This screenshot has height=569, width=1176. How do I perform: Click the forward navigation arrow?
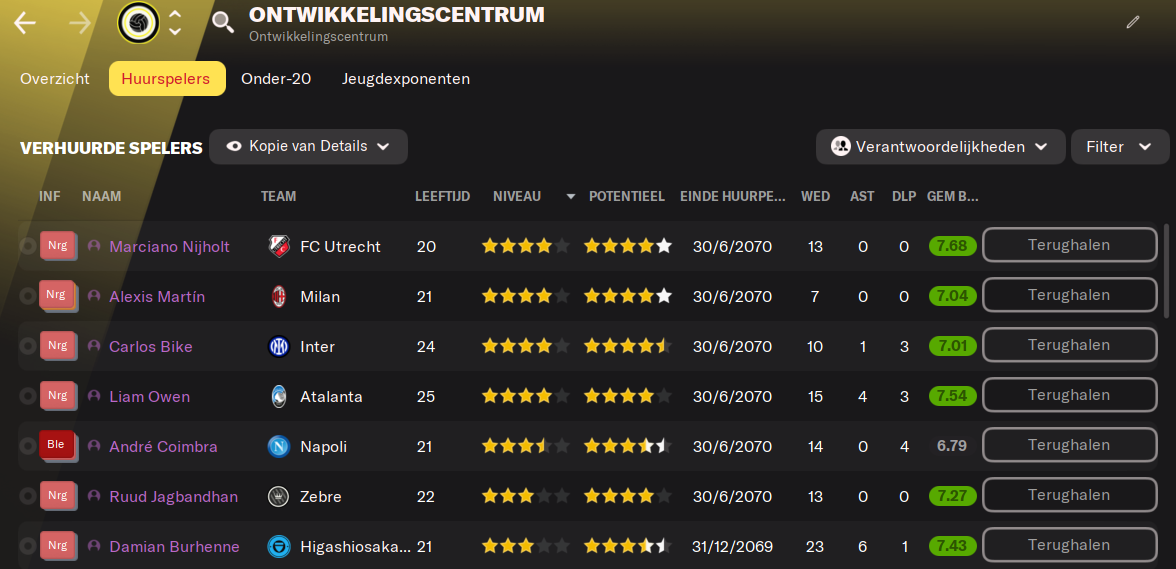[x=82, y=23]
